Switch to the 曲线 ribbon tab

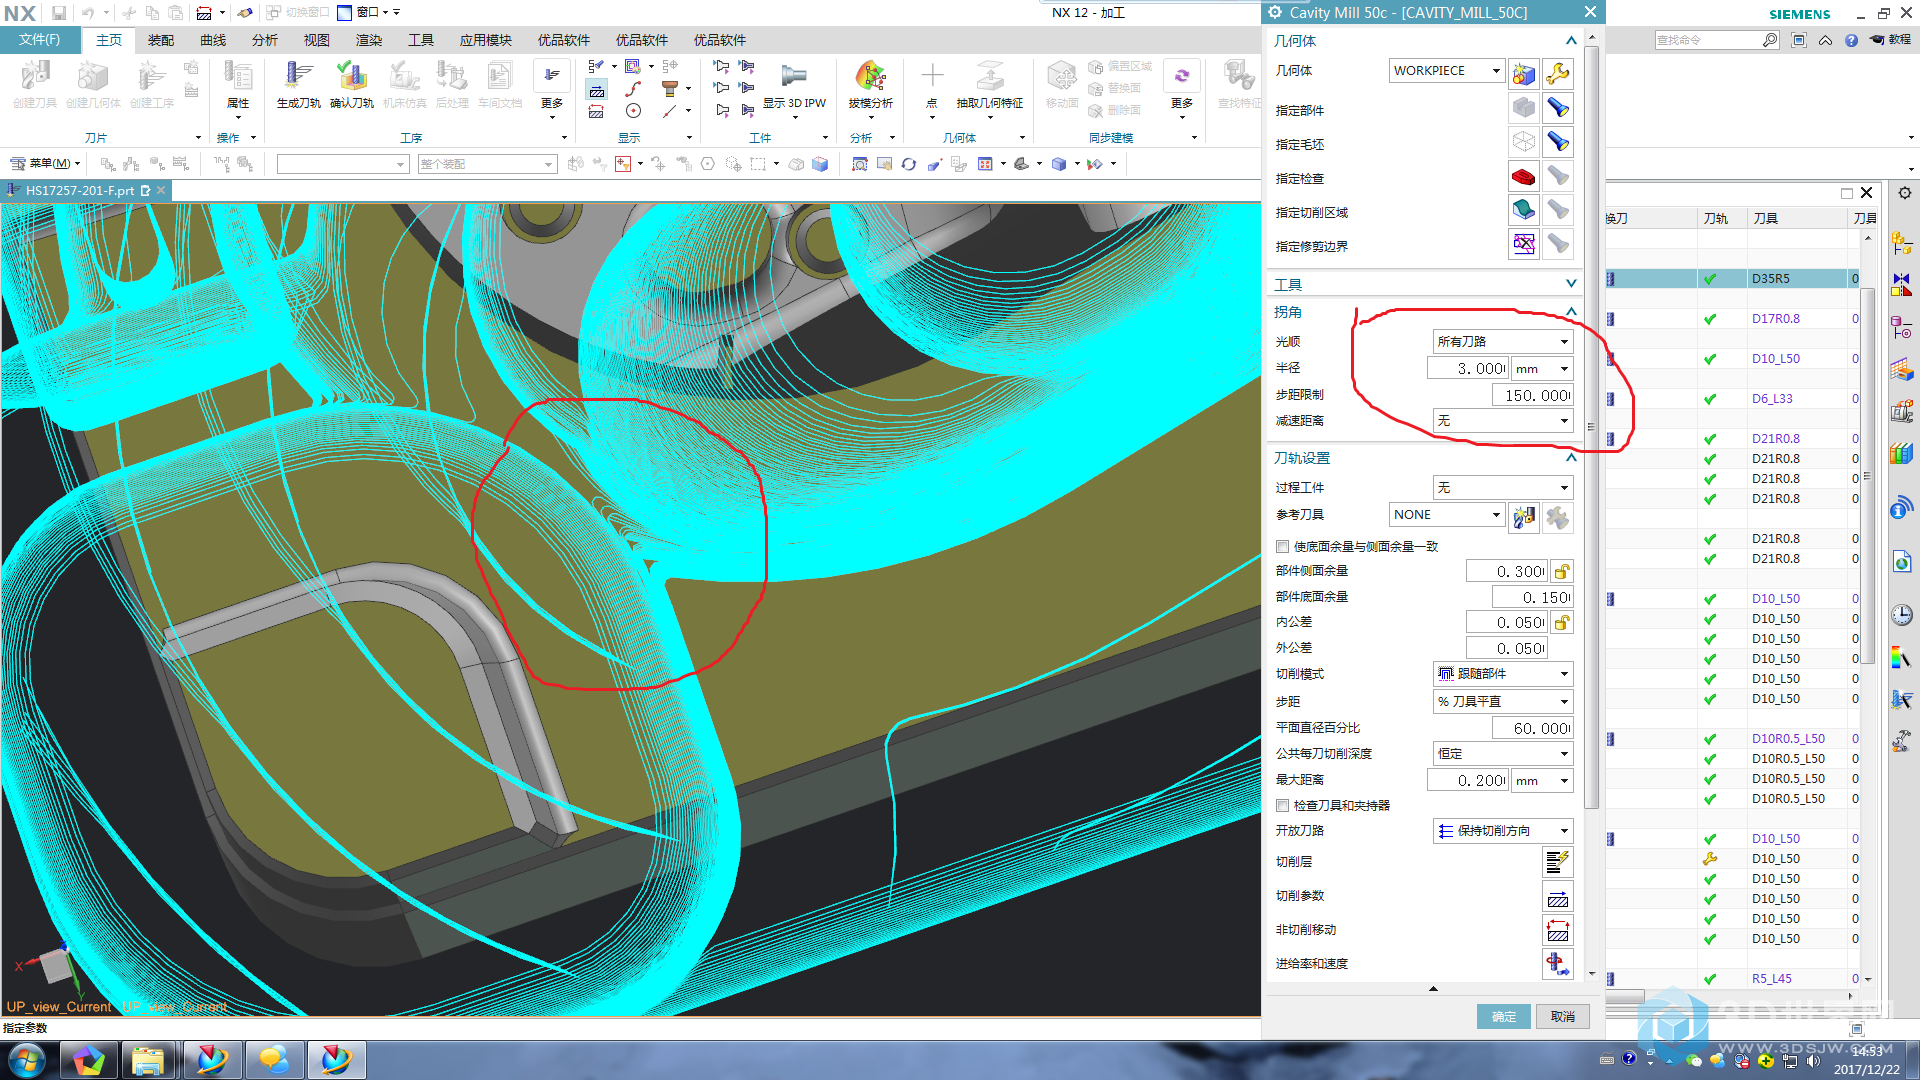(213, 40)
